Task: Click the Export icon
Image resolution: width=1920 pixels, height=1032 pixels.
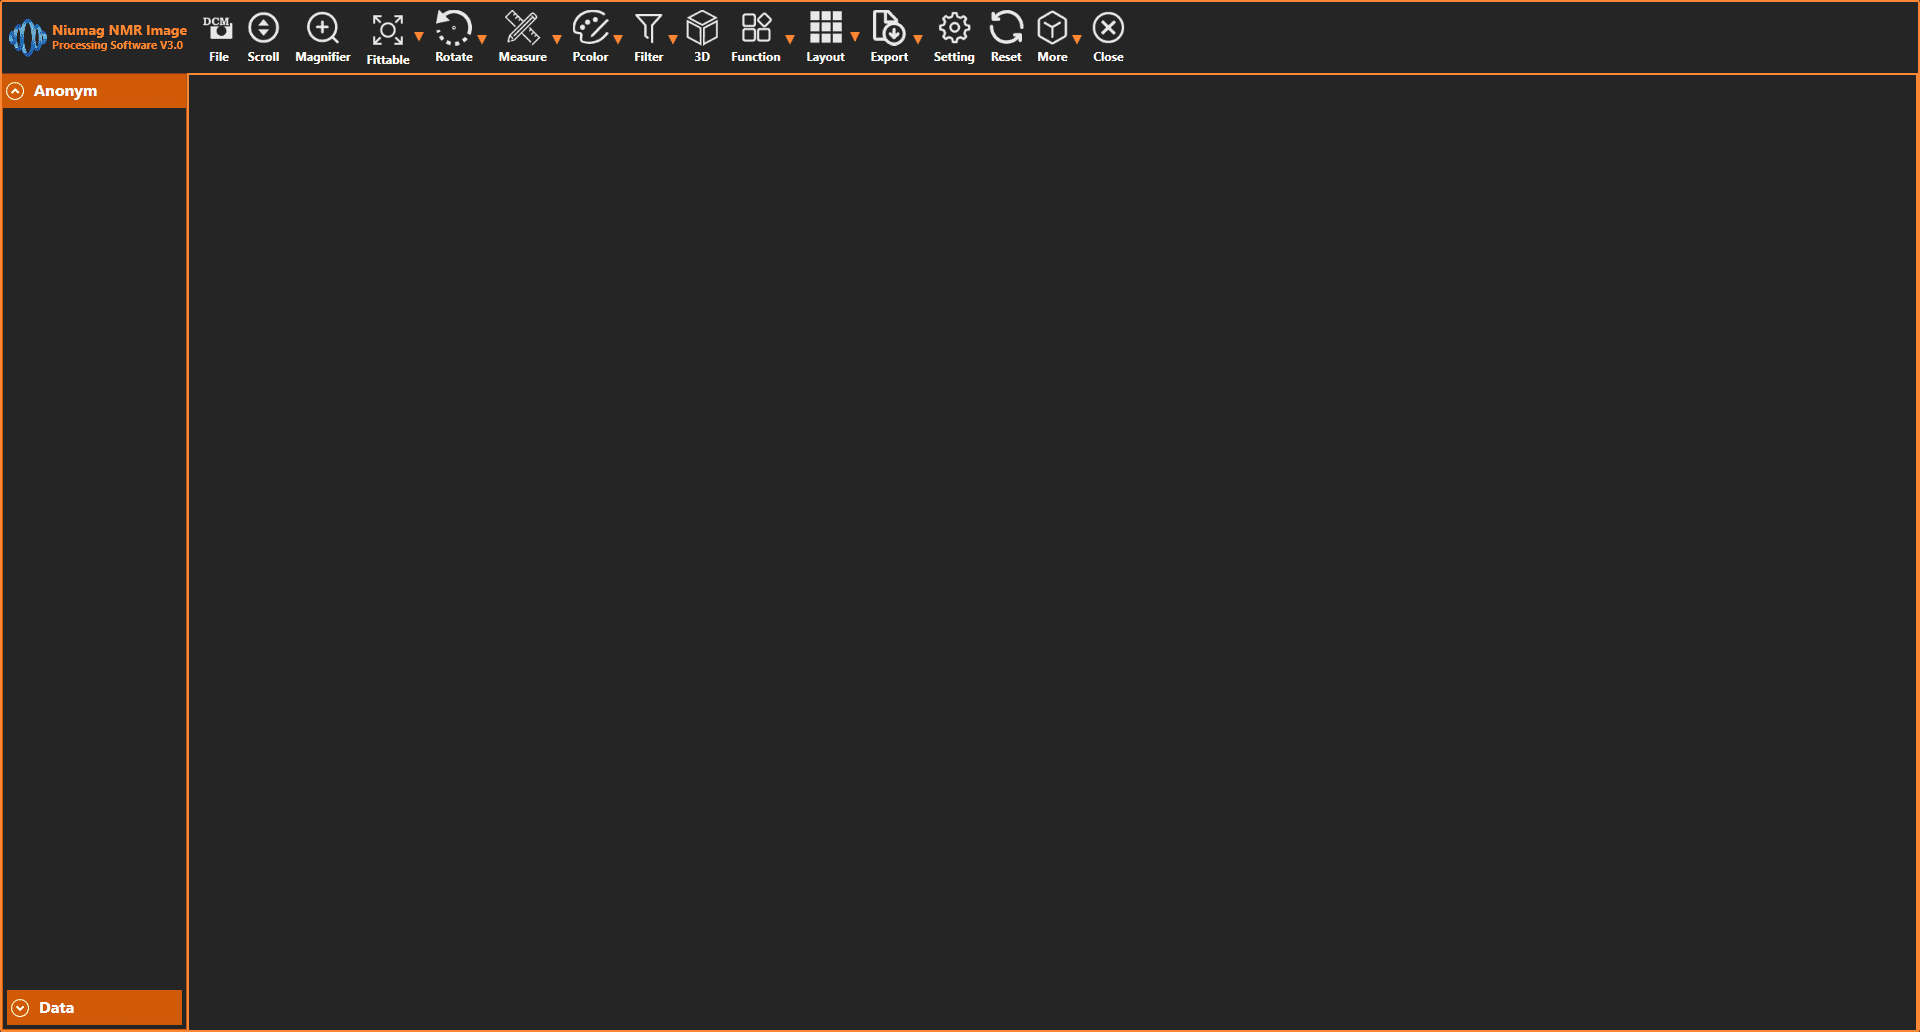Action: (x=888, y=29)
